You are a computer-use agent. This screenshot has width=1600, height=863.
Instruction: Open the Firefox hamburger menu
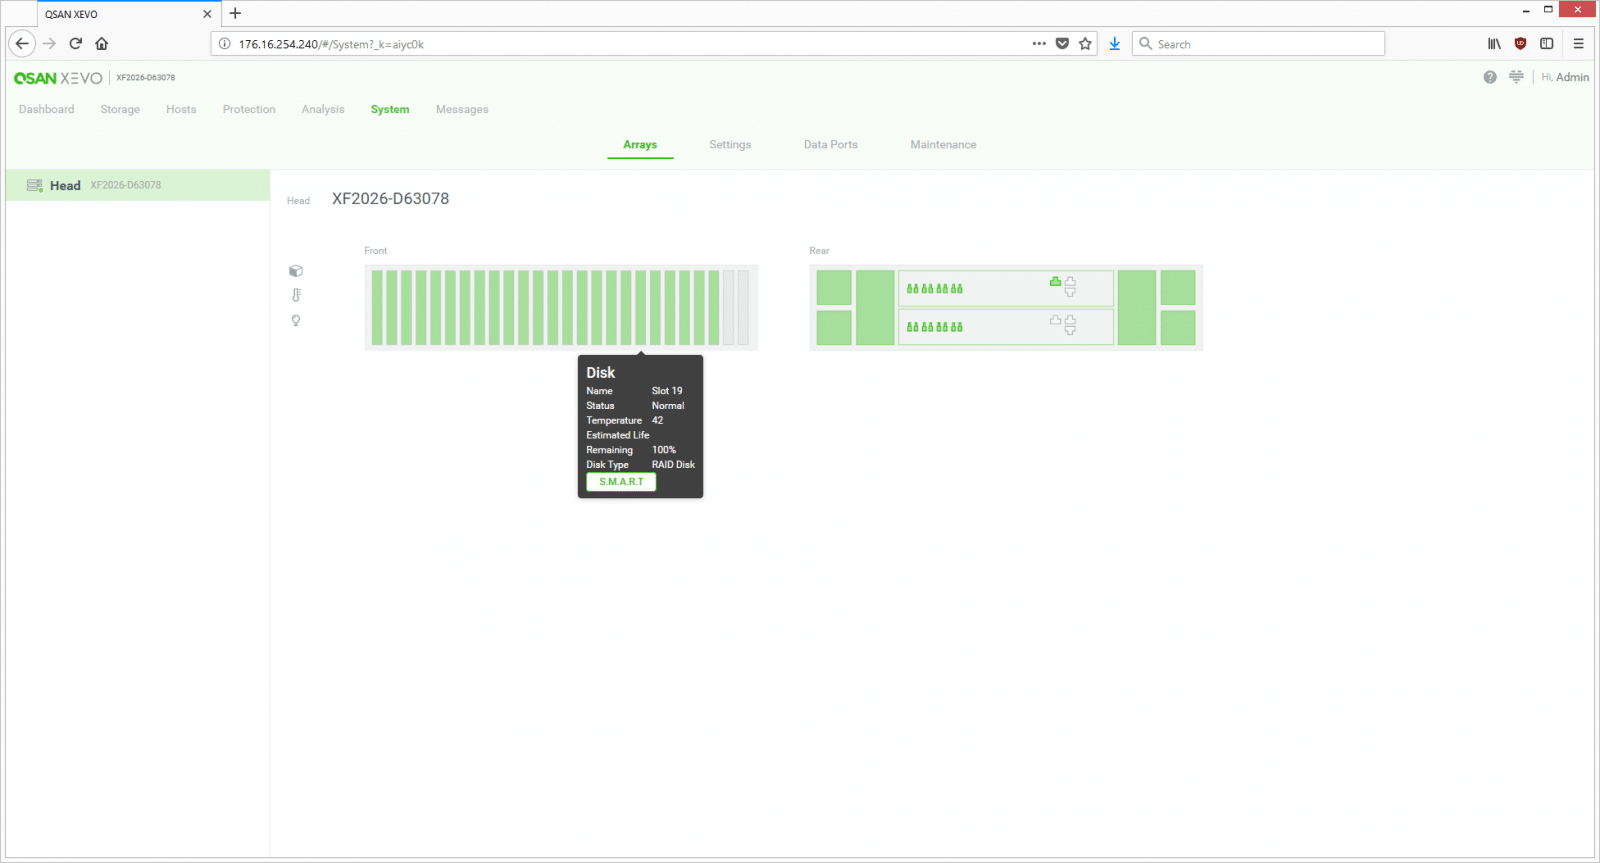1578,43
